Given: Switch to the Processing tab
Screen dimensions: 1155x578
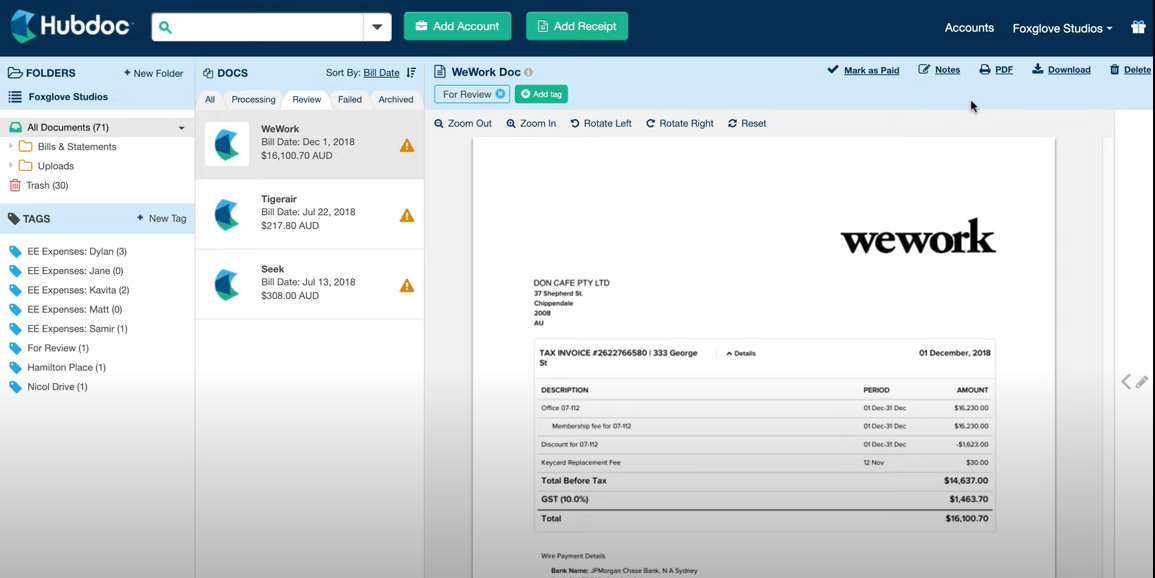Looking at the screenshot, I should (253, 99).
